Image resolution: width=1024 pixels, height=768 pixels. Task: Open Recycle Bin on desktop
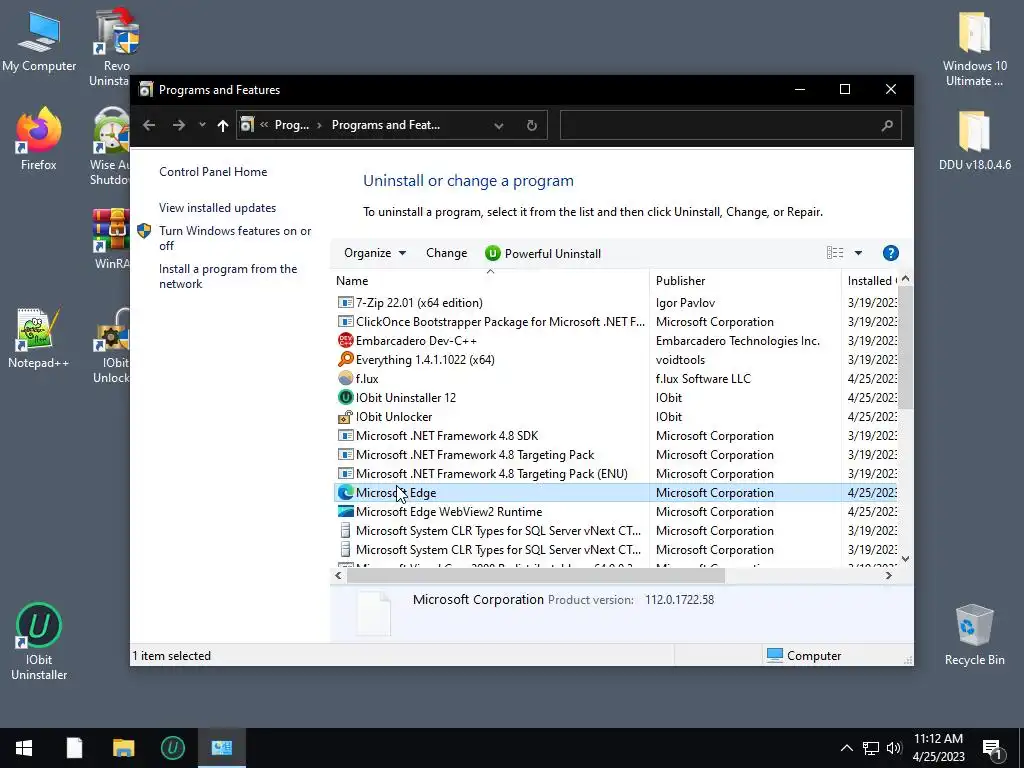click(x=974, y=634)
